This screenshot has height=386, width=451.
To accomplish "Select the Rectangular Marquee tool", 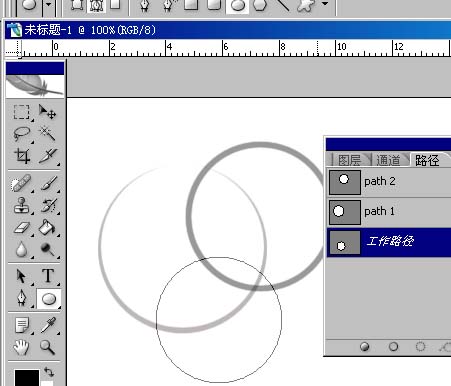I will pyautogui.click(x=21, y=112).
